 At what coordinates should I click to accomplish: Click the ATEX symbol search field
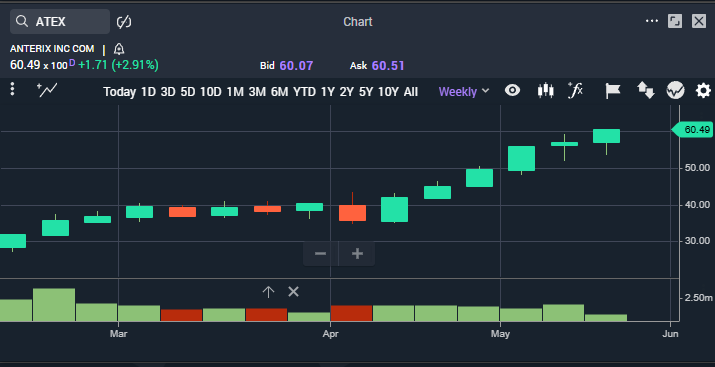pyautogui.click(x=60, y=21)
